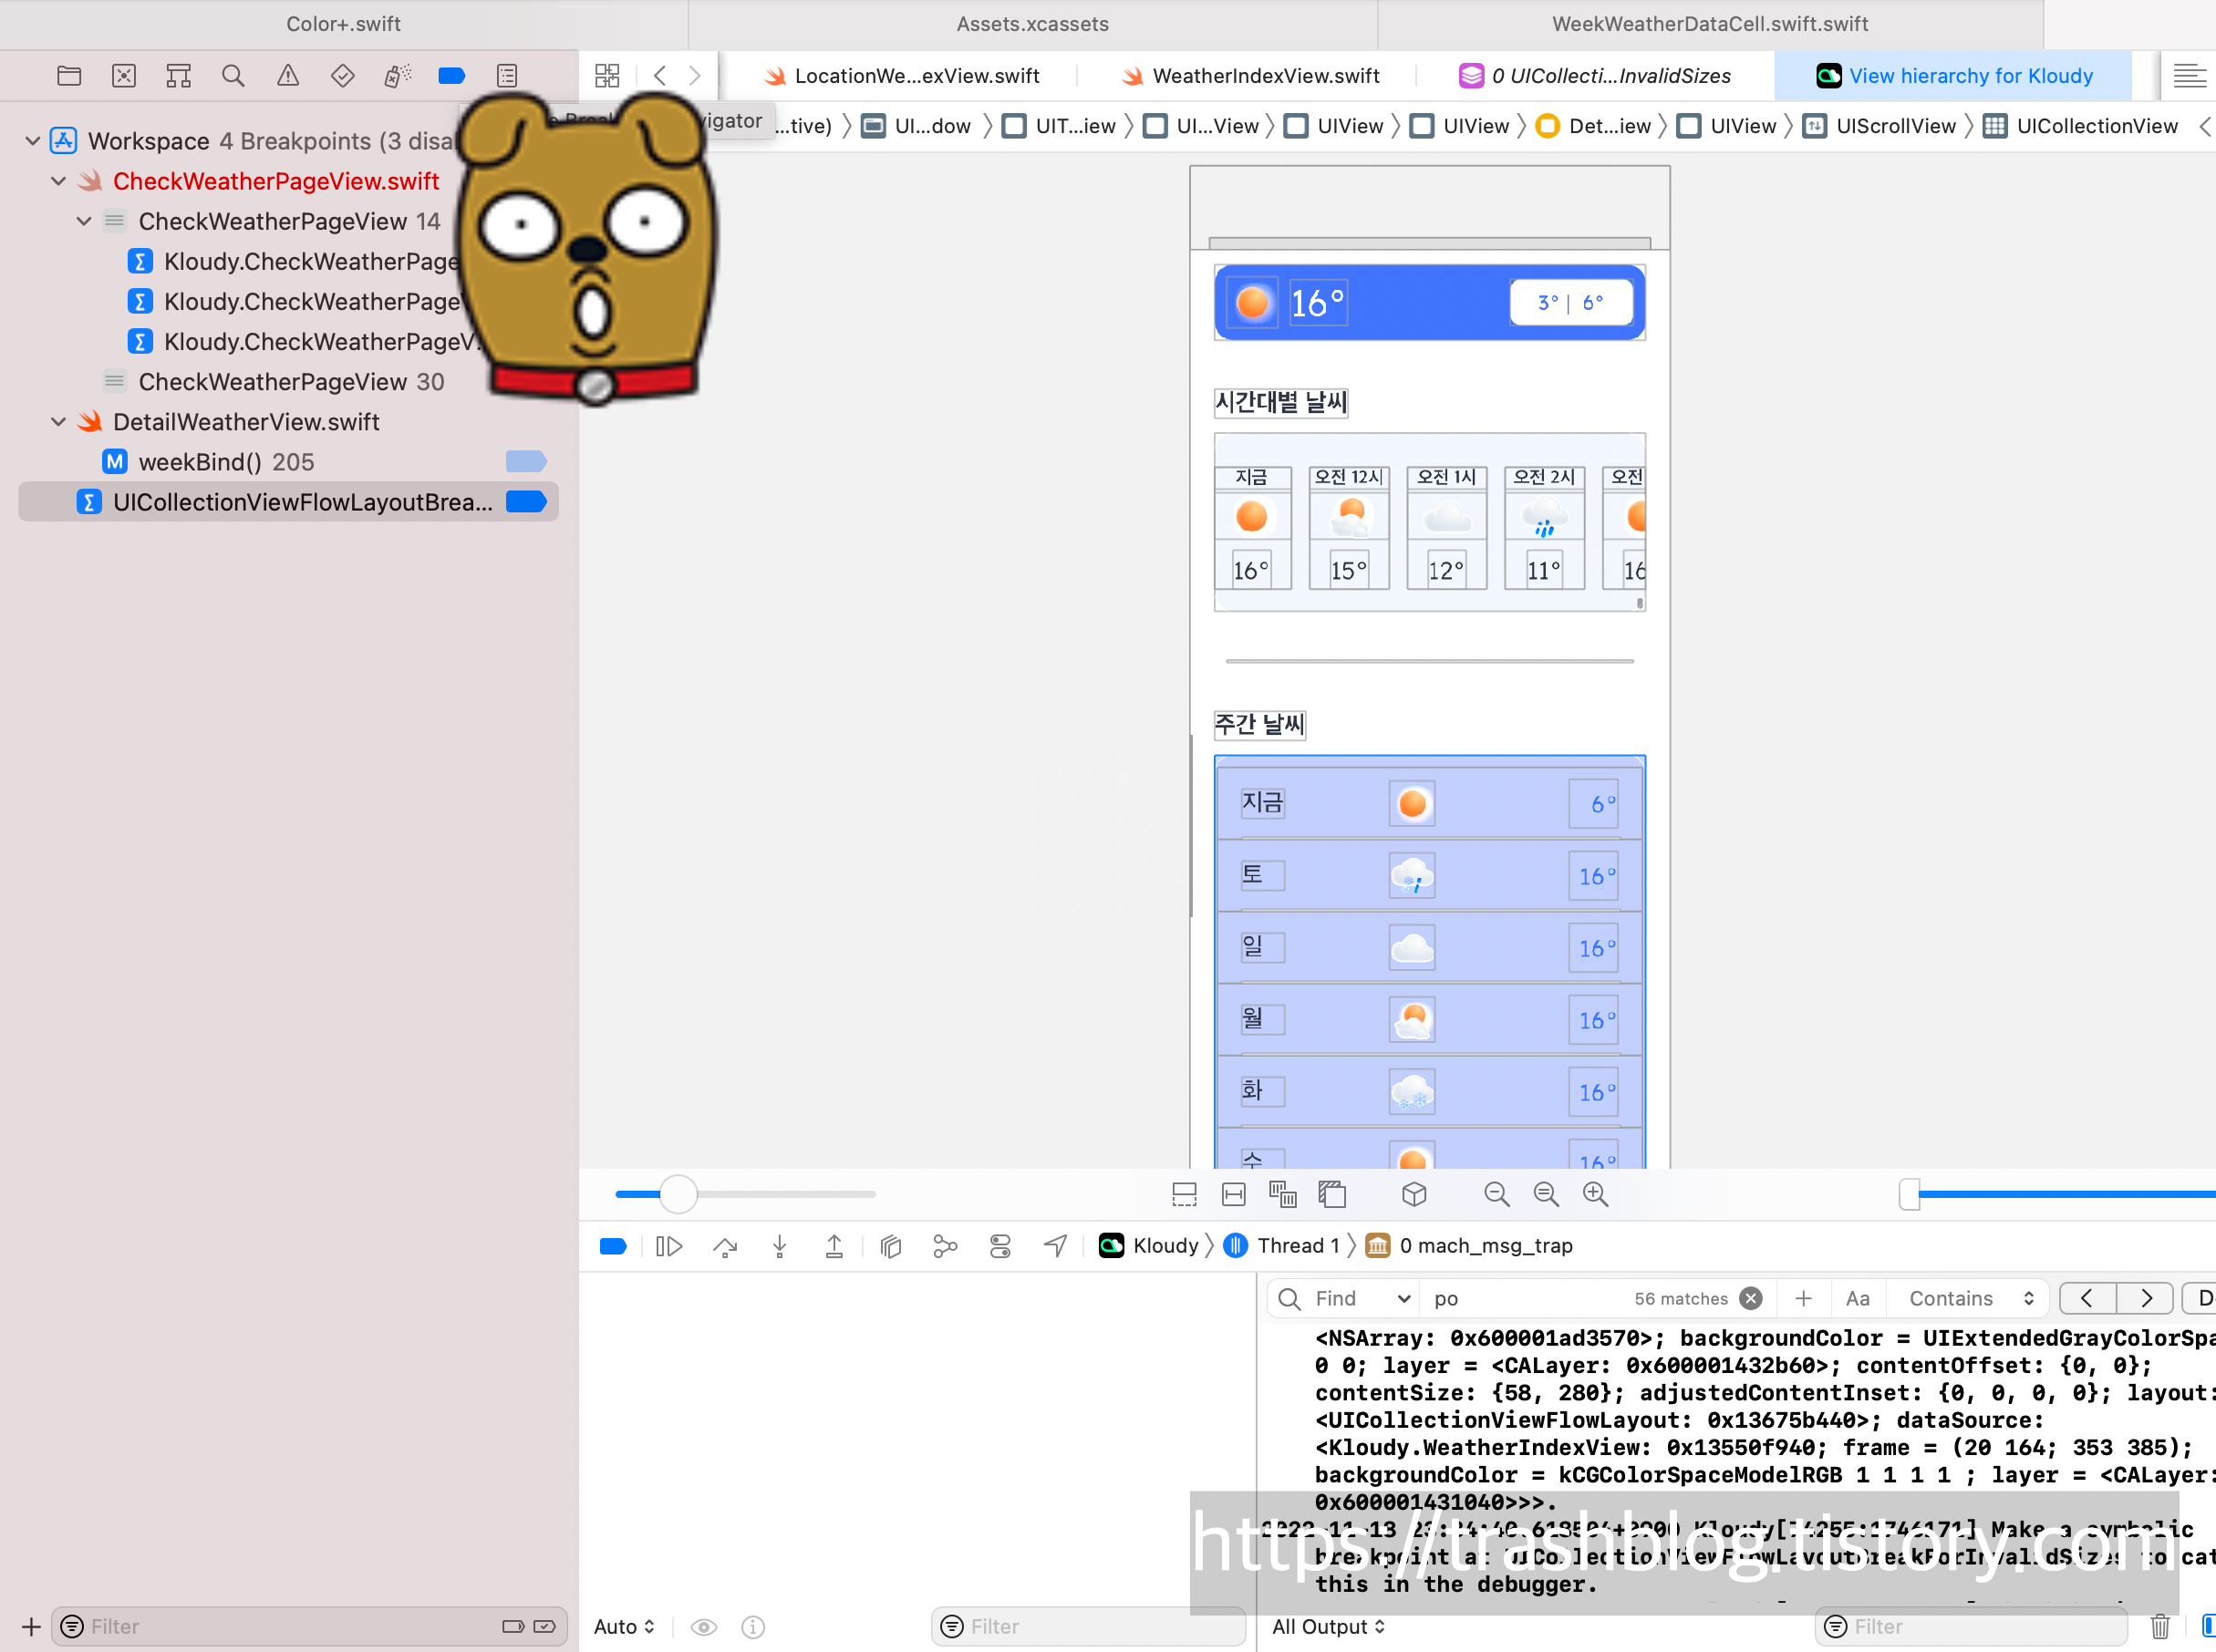The image size is (2216, 1652).
Task: Go to next find match
Action: [x=2145, y=1299]
